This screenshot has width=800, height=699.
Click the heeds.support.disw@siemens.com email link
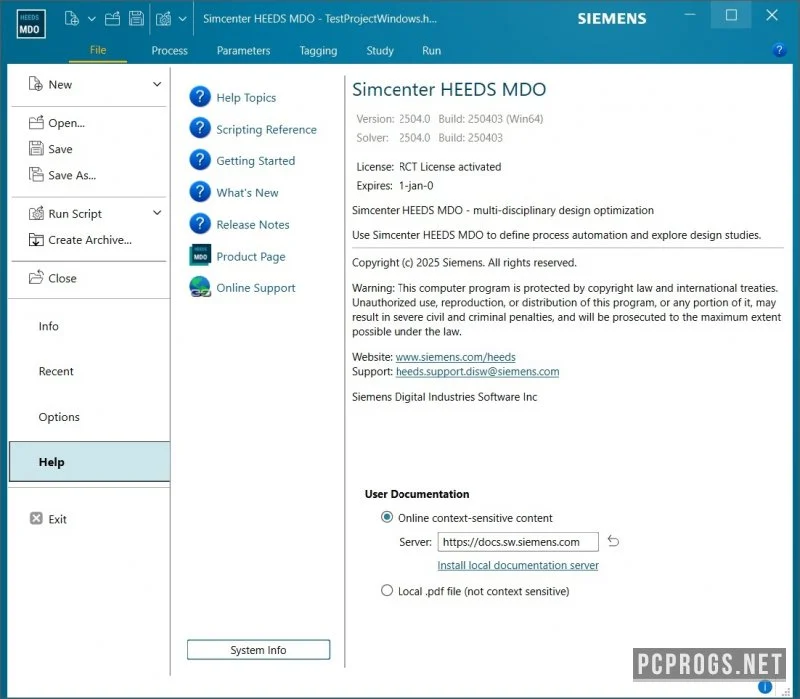point(478,371)
